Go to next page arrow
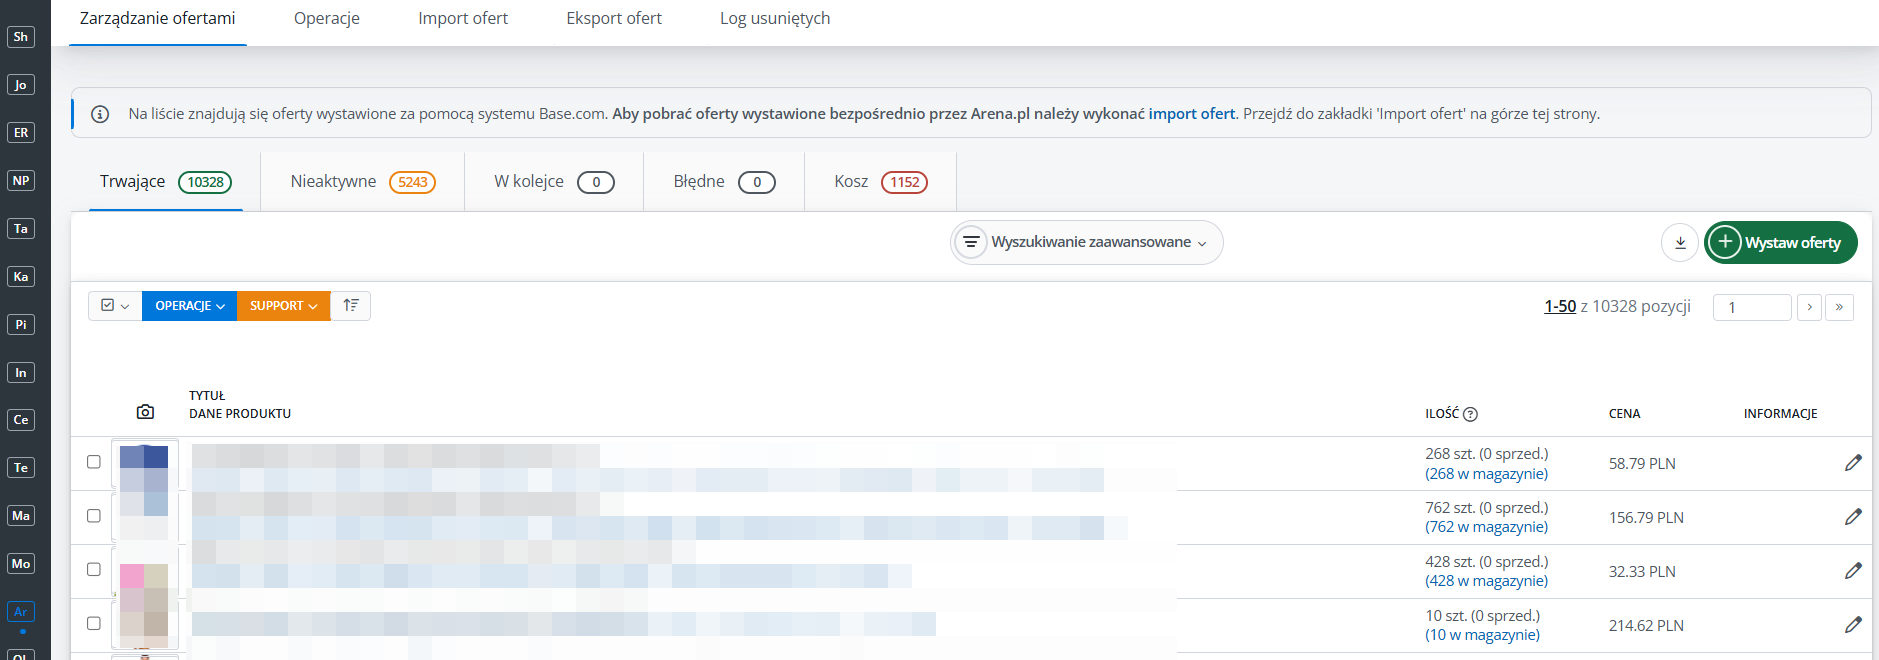This screenshot has width=1879, height=660. click(x=1809, y=307)
